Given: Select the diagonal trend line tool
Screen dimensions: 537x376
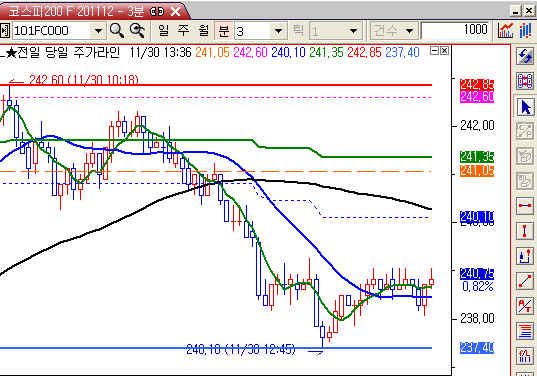Looking at the screenshot, I should pos(525,281).
